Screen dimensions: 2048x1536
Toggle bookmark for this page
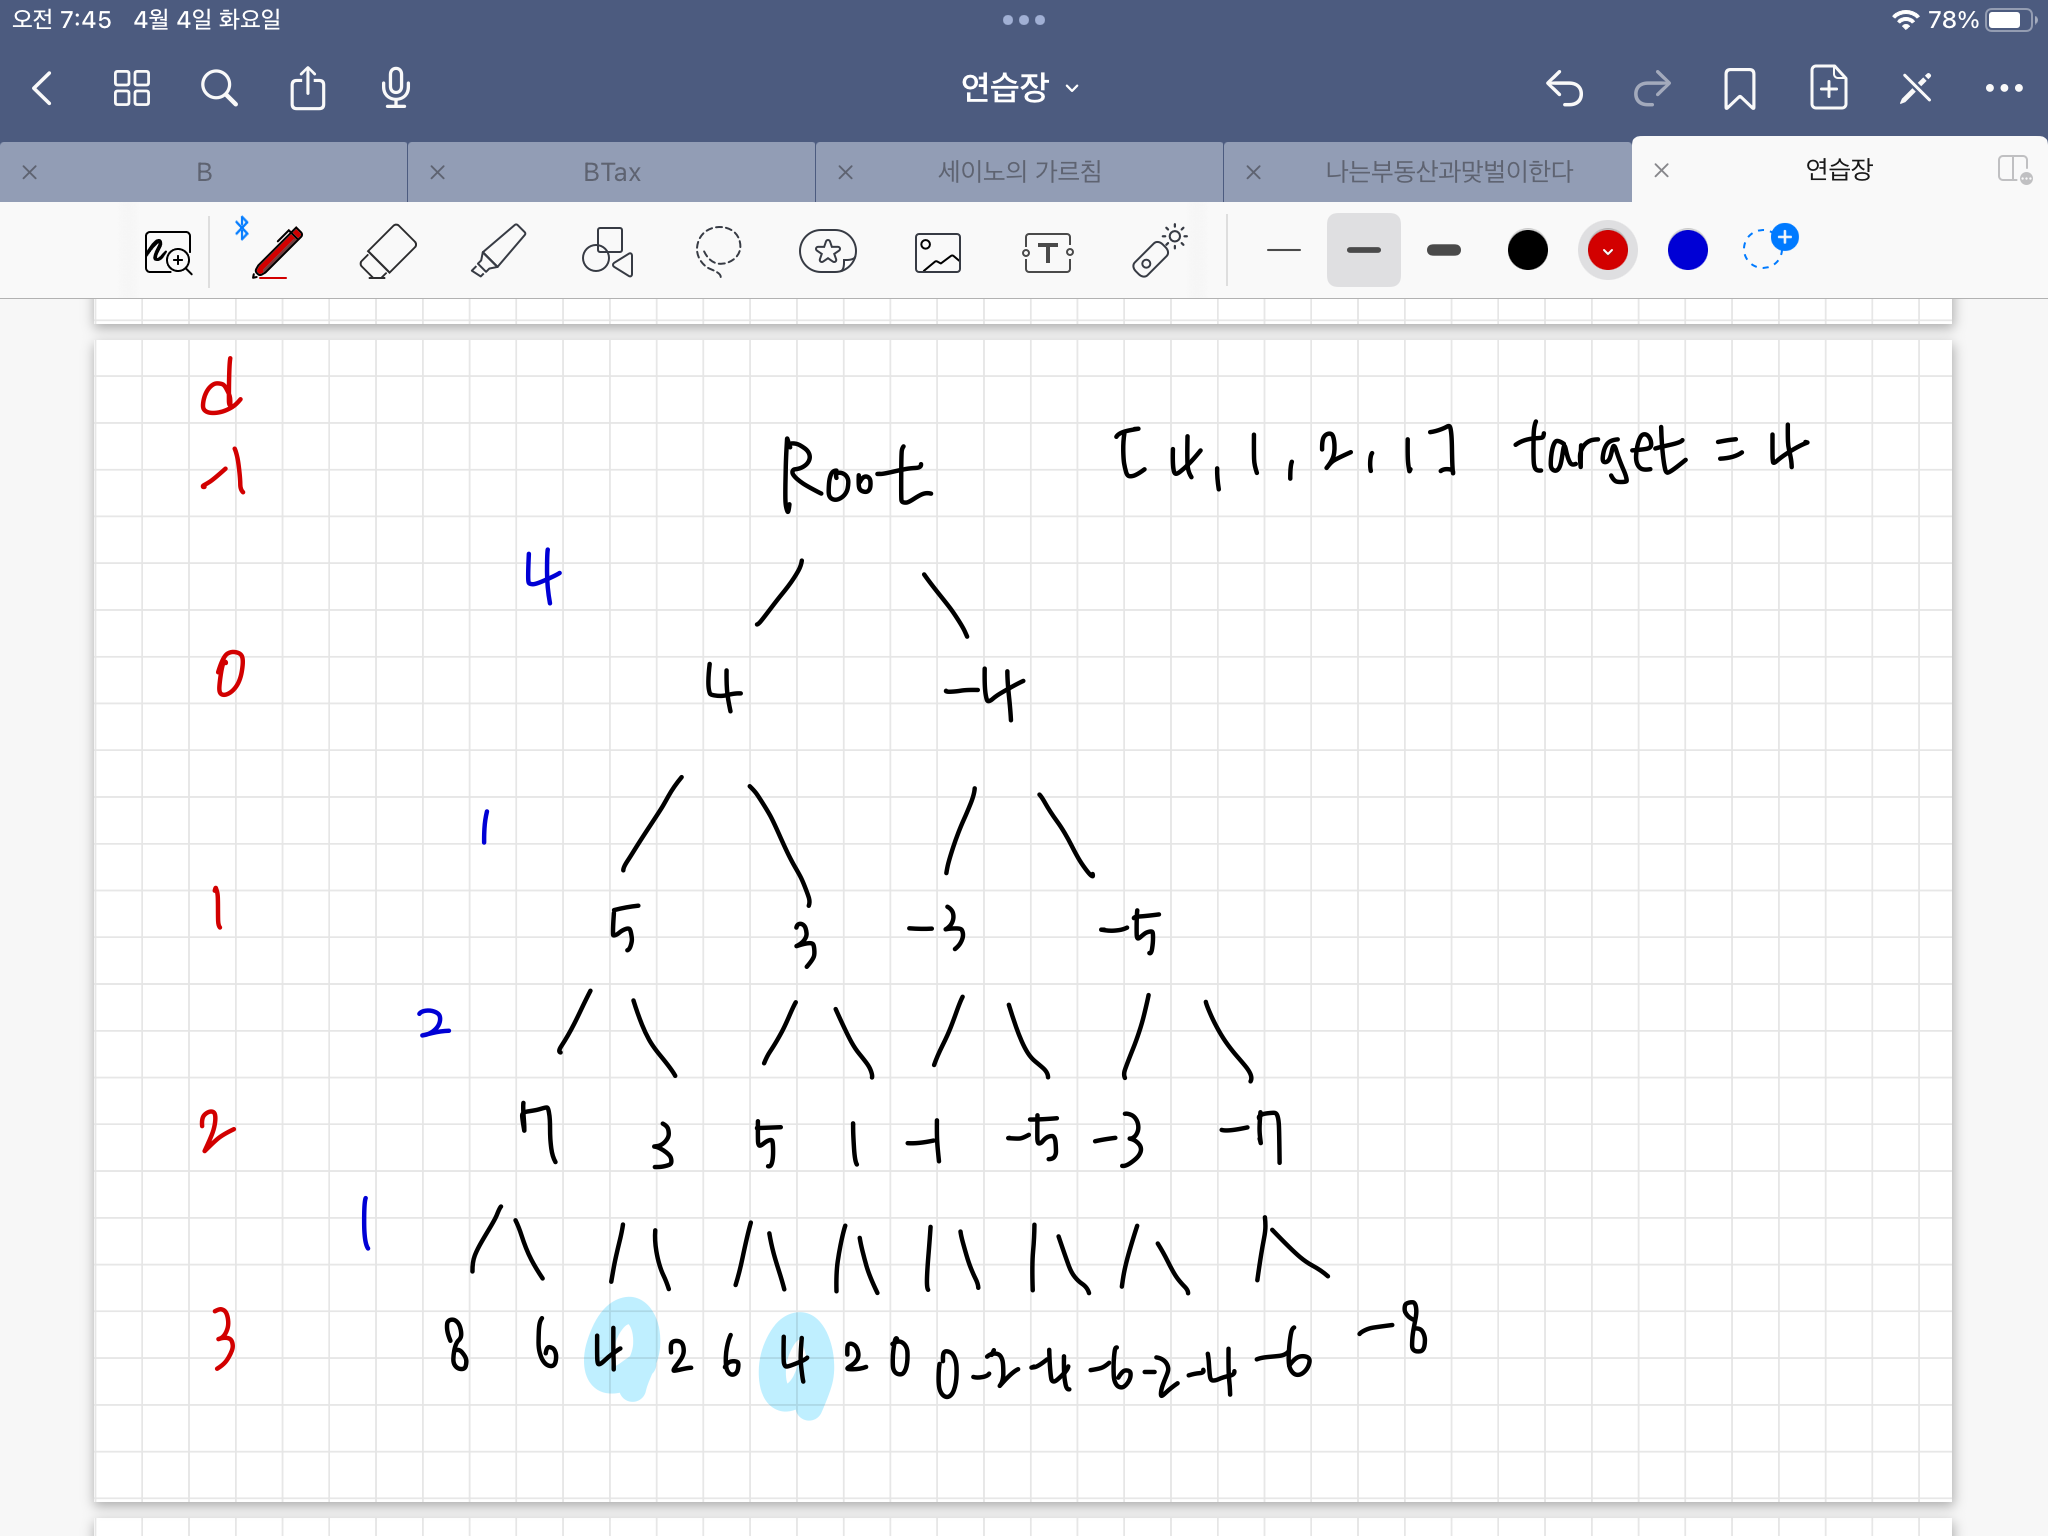pos(1739,88)
